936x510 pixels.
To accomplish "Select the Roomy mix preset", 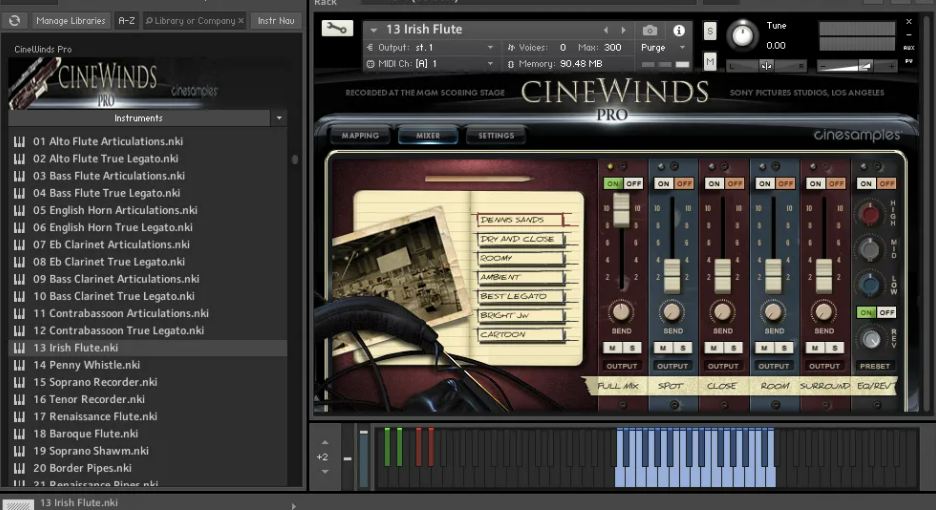I will click(521, 258).
